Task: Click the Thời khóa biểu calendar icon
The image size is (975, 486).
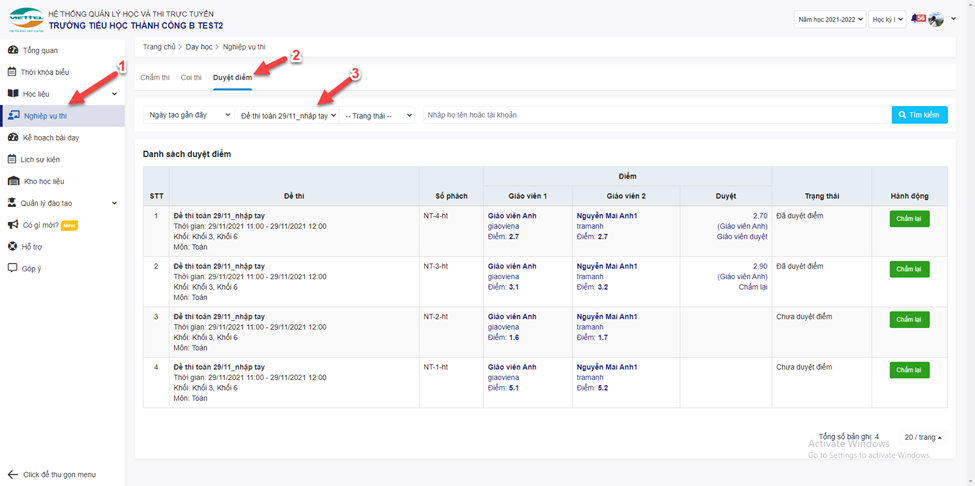Action: [x=12, y=72]
